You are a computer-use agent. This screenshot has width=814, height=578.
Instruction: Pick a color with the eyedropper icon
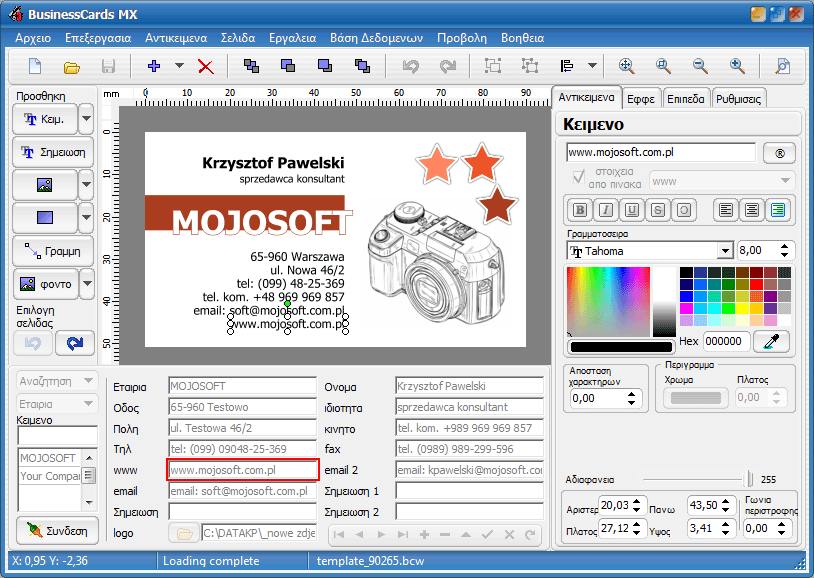pyautogui.click(x=771, y=341)
